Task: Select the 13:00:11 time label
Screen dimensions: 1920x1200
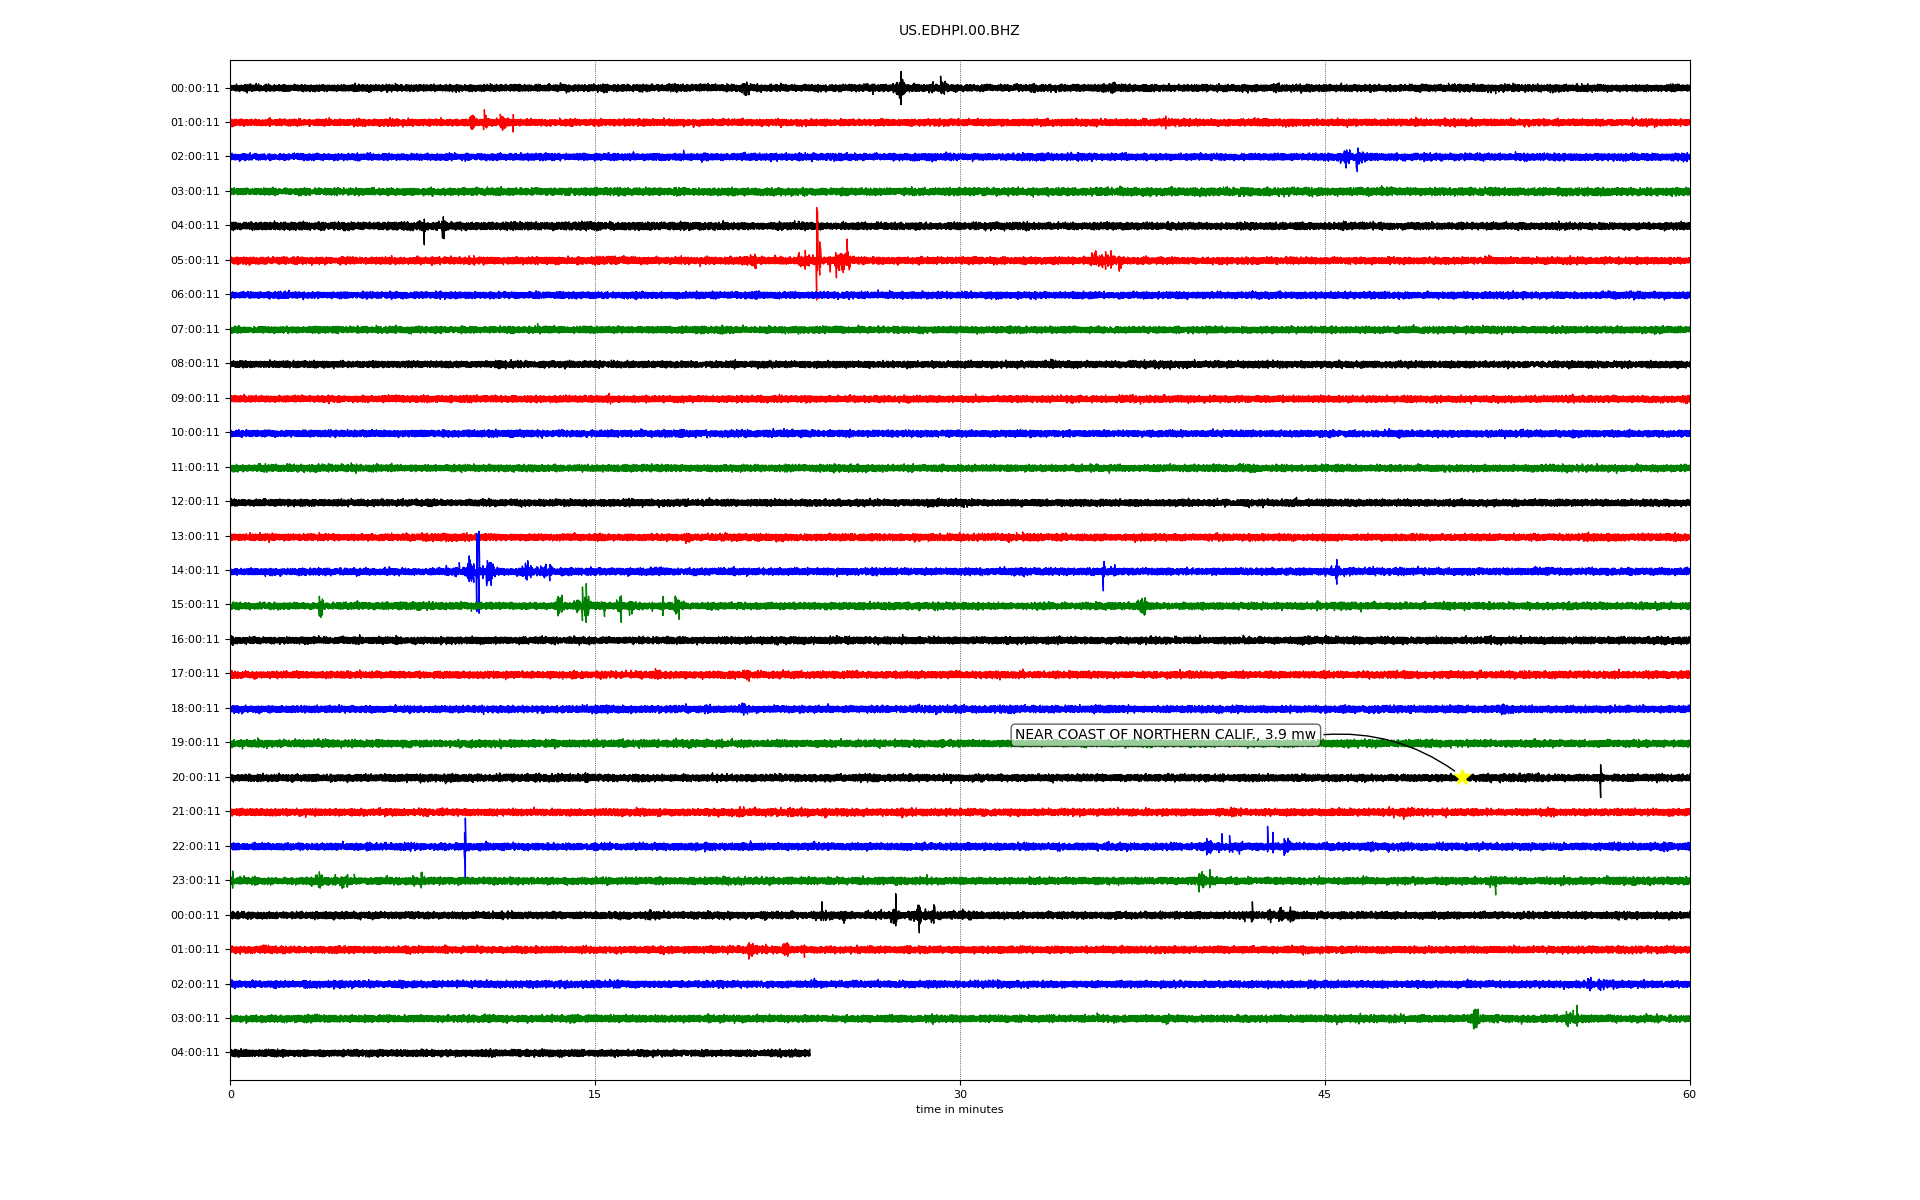Action: [195, 536]
